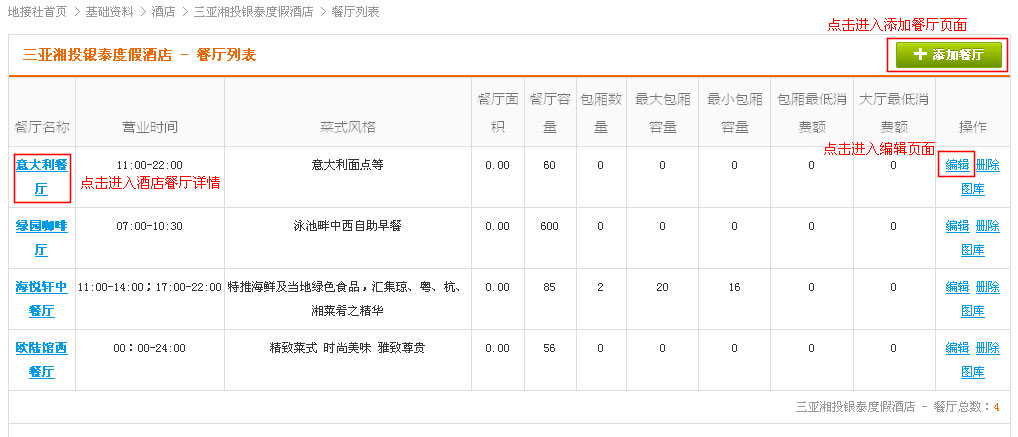The width and height of the screenshot is (1018, 437).
Task: Open gallery for 意大利餐厅
Action: (972, 188)
